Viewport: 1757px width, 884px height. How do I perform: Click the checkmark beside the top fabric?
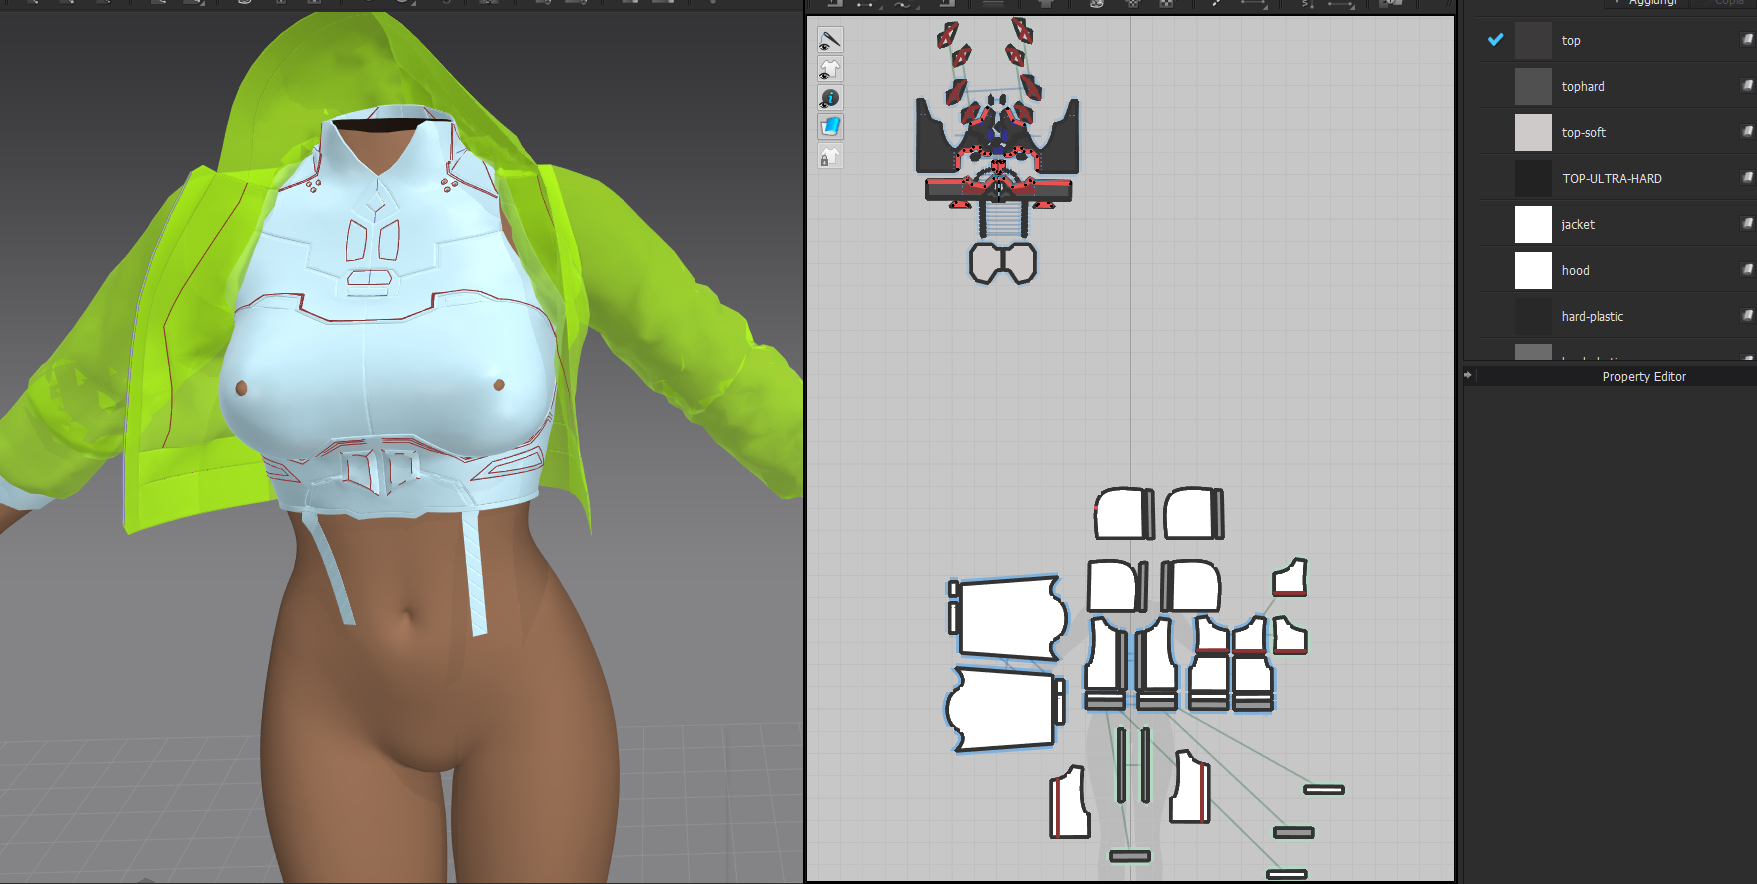click(1495, 40)
